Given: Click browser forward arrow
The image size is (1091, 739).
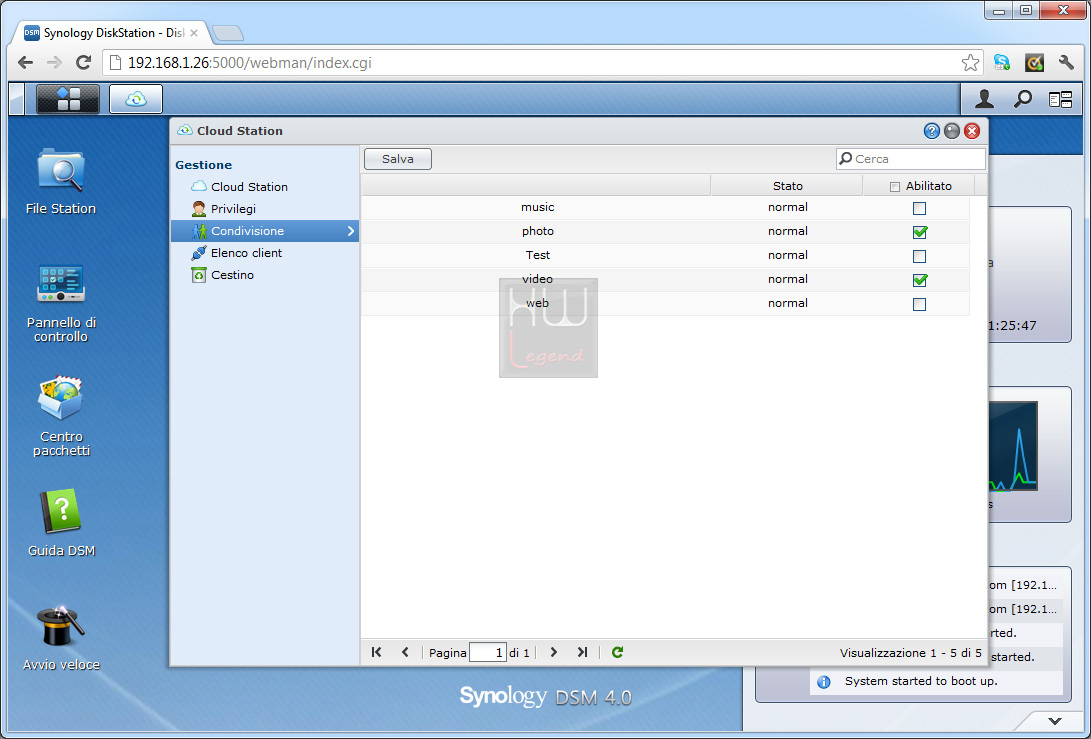Looking at the screenshot, I should pos(54,63).
